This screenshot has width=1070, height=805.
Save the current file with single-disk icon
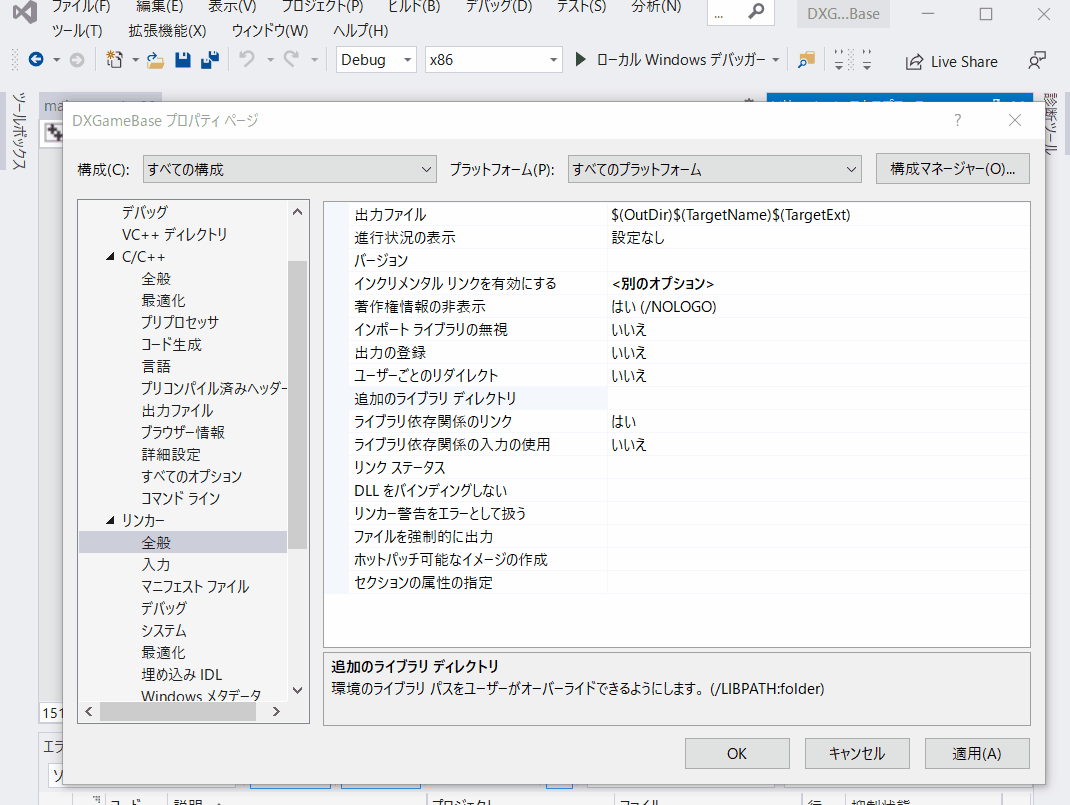click(x=183, y=60)
